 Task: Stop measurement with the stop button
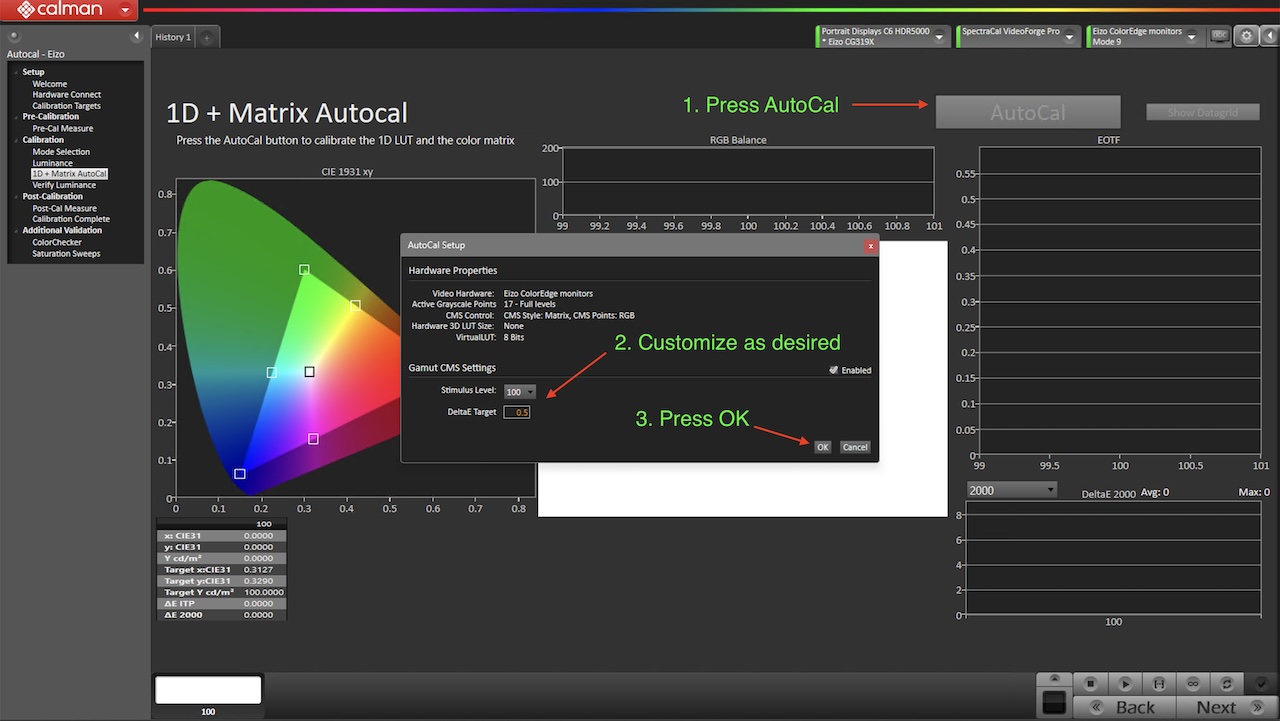coord(1091,683)
